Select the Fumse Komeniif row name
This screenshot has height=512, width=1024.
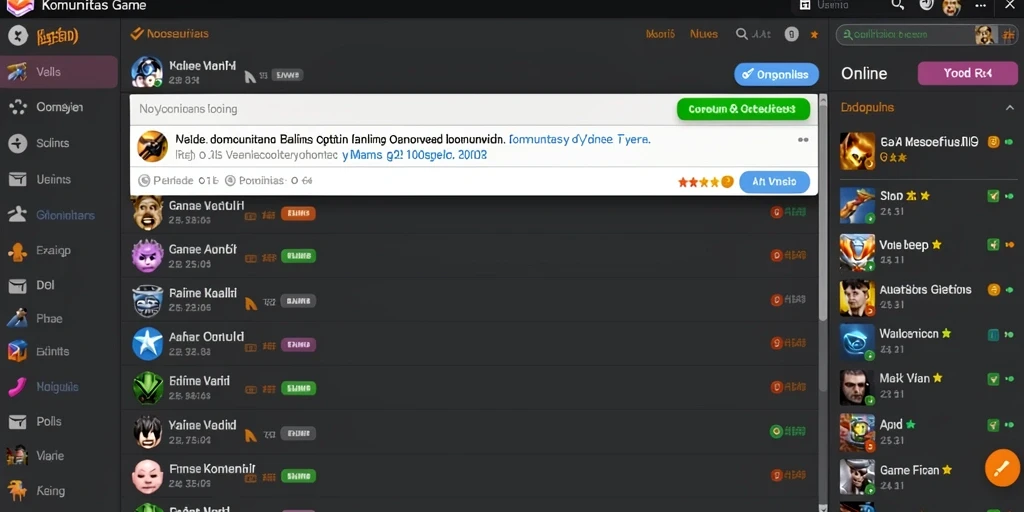212,469
